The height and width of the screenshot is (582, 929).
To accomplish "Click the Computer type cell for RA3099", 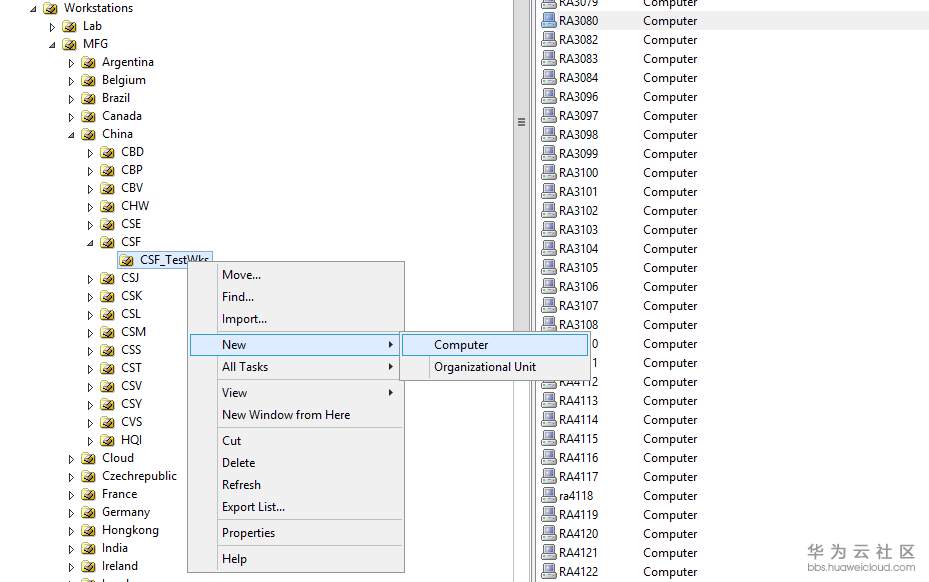I will click(670, 154).
